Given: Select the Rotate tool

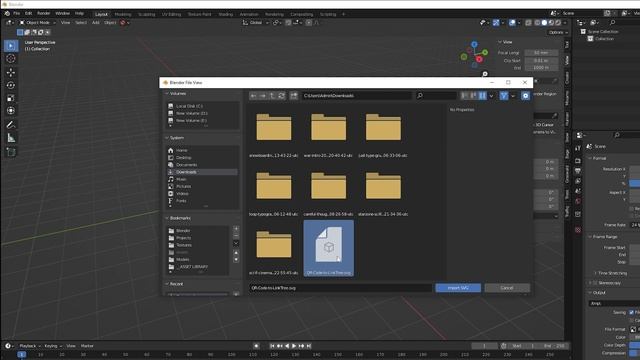Looking at the screenshot, I should [x=11, y=85].
